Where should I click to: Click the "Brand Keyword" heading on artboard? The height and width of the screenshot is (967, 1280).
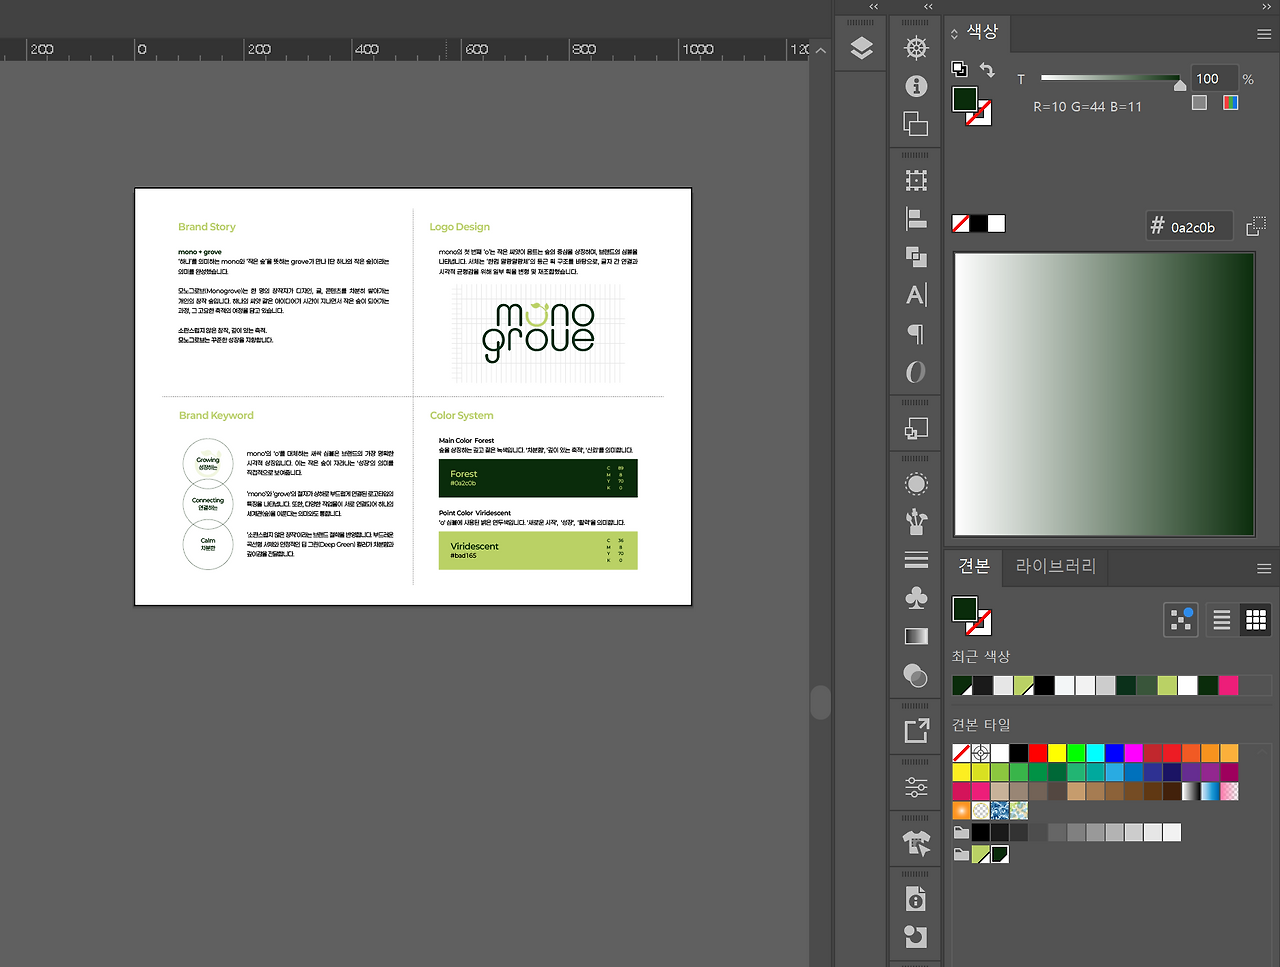216,415
